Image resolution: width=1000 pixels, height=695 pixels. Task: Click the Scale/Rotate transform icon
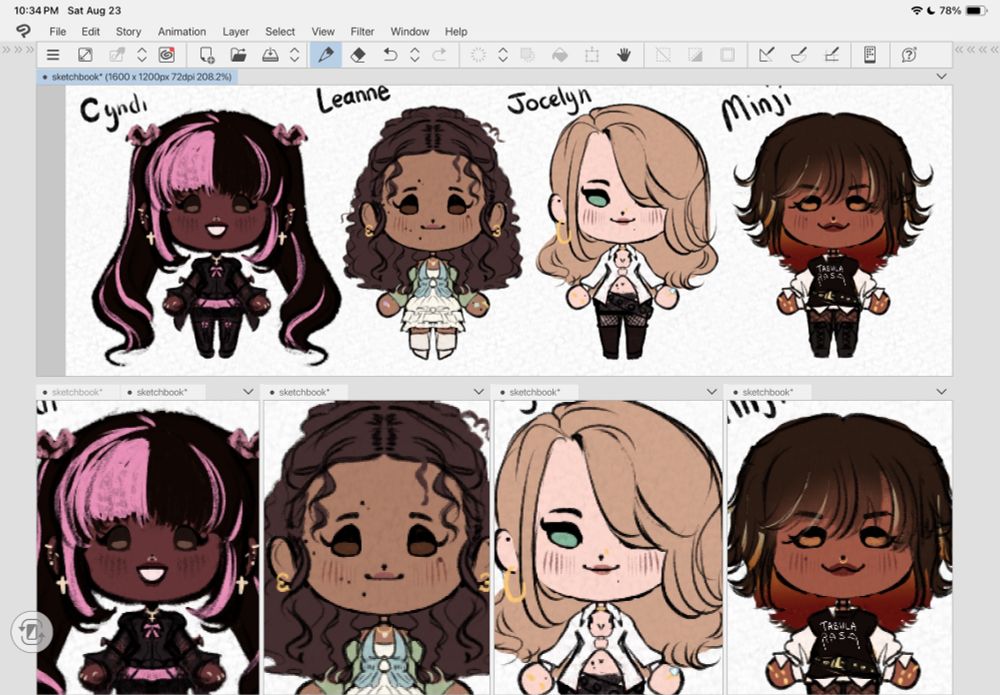[592, 55]
